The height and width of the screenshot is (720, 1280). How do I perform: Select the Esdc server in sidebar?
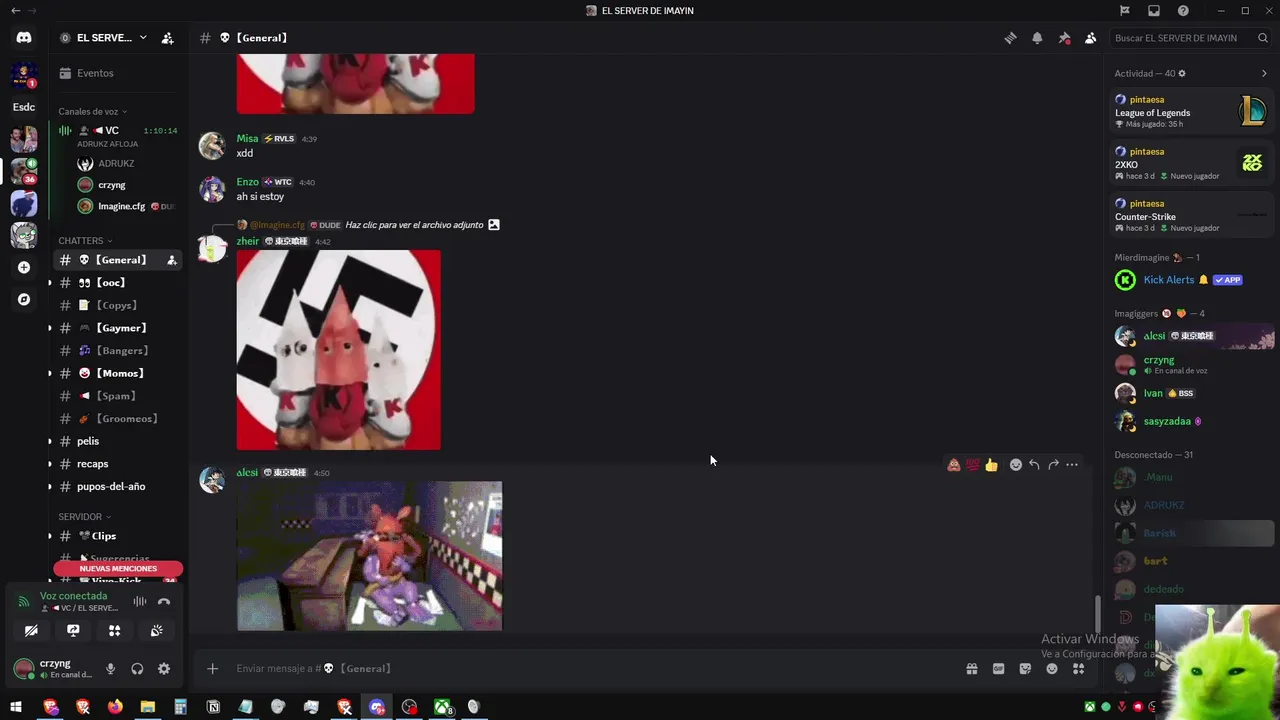point(24,107)
